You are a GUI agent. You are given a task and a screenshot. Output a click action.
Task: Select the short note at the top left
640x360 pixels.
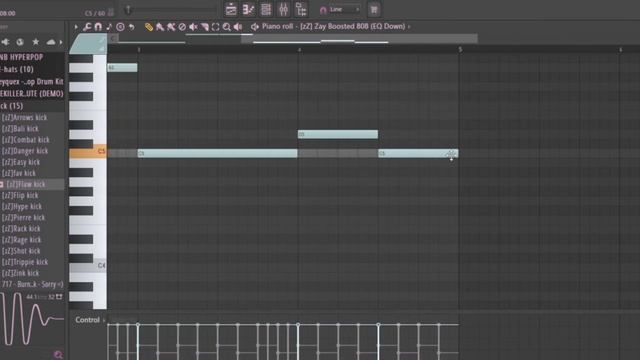[122, 67]
